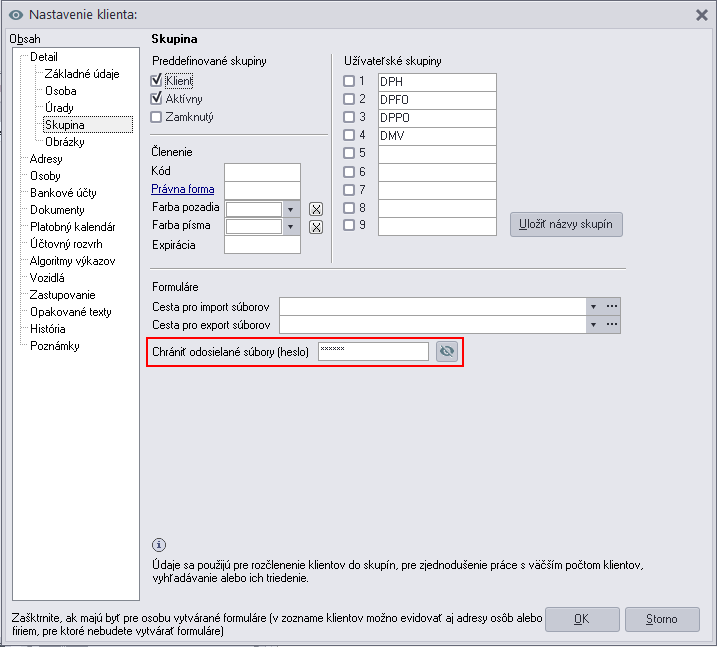The width and height of the screenshot is (717, 647).
Task: Browse for Cesta pro import súborov path
Action: [x=612, y=306]
